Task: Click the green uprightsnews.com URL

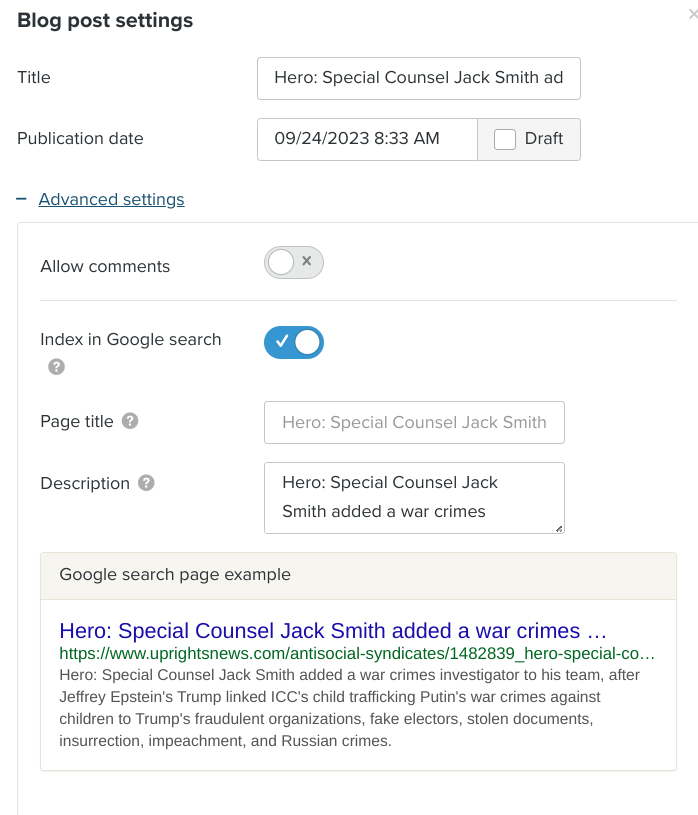Action: pyautogui.click(x=357, y=653)
